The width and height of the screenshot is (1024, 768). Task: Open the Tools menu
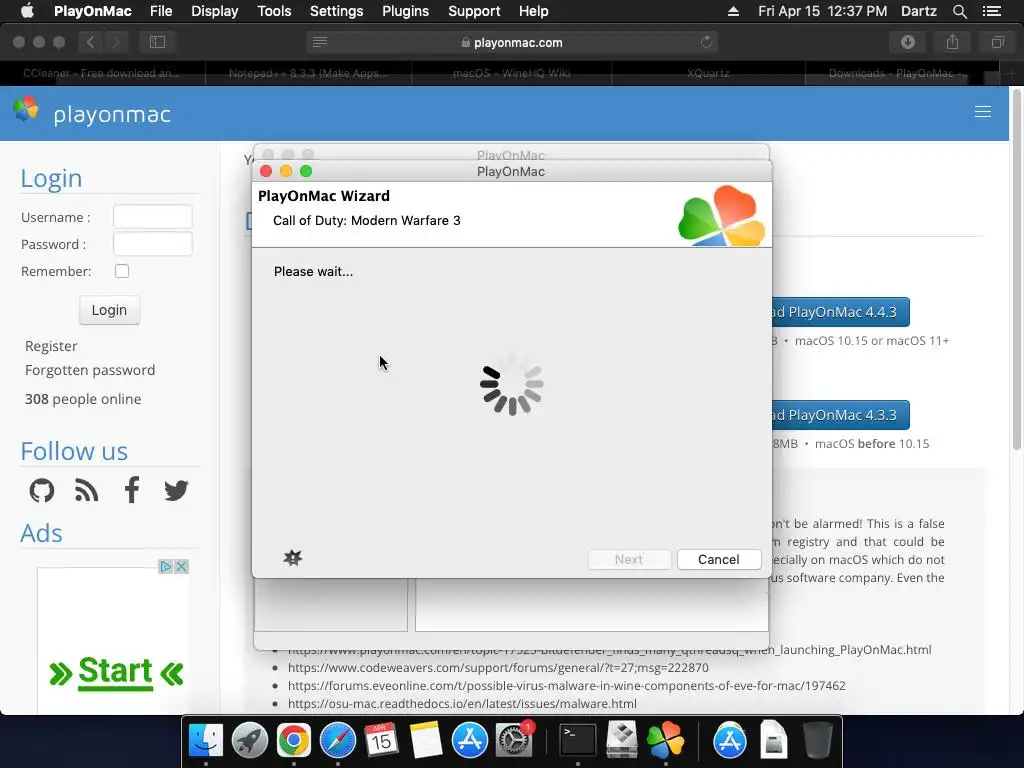(274, 11)
